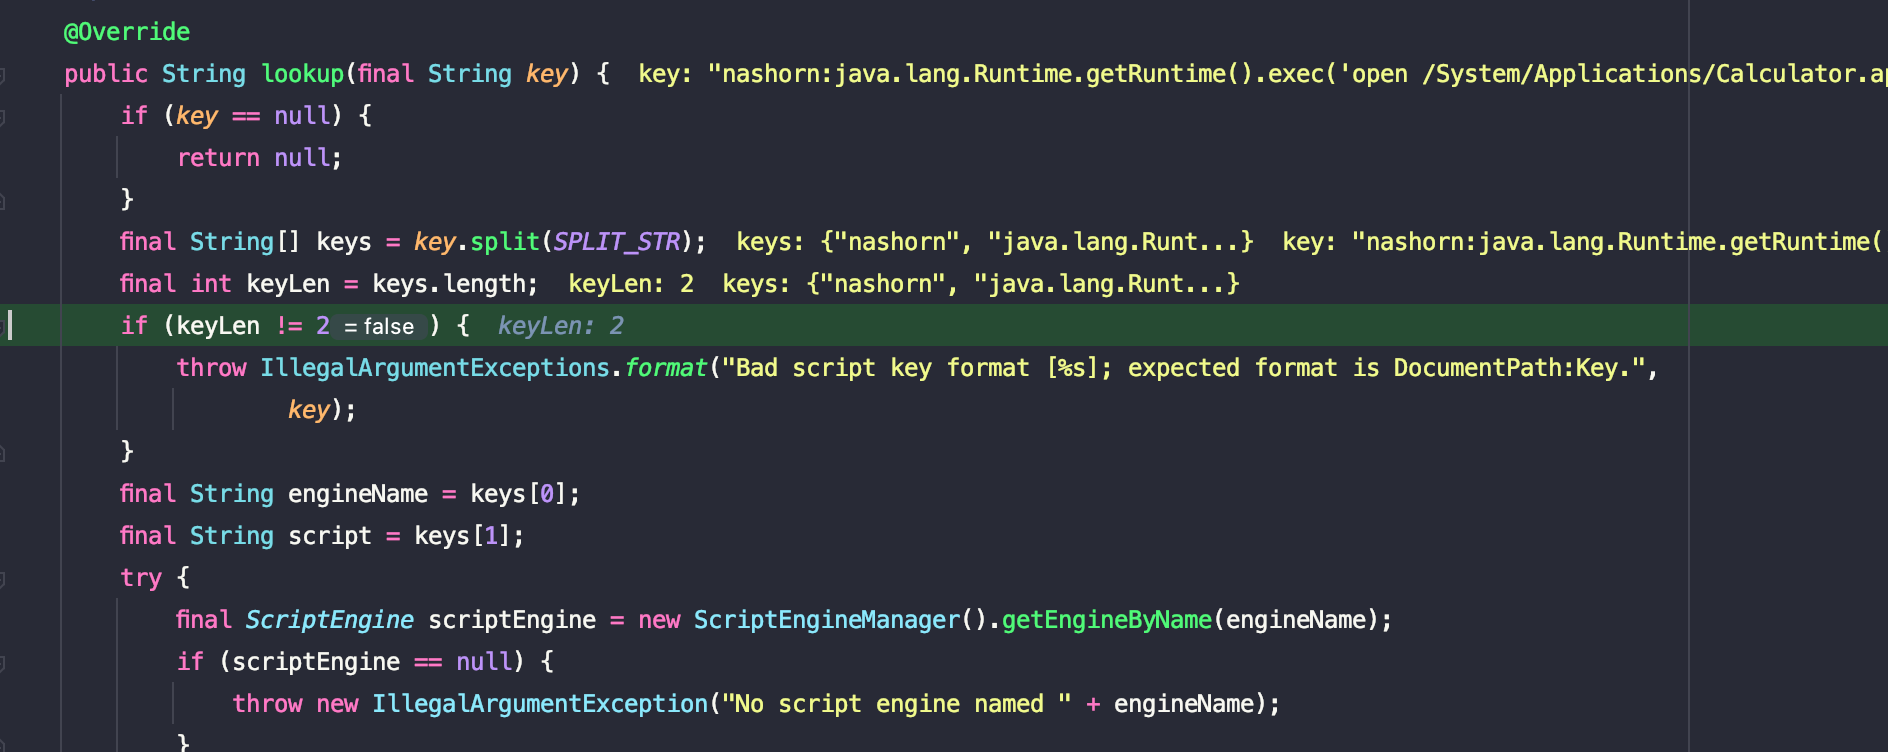Click the italic key parameter in lookup signature
Viewport: 1888px width, 752px height.
(547, 74)
